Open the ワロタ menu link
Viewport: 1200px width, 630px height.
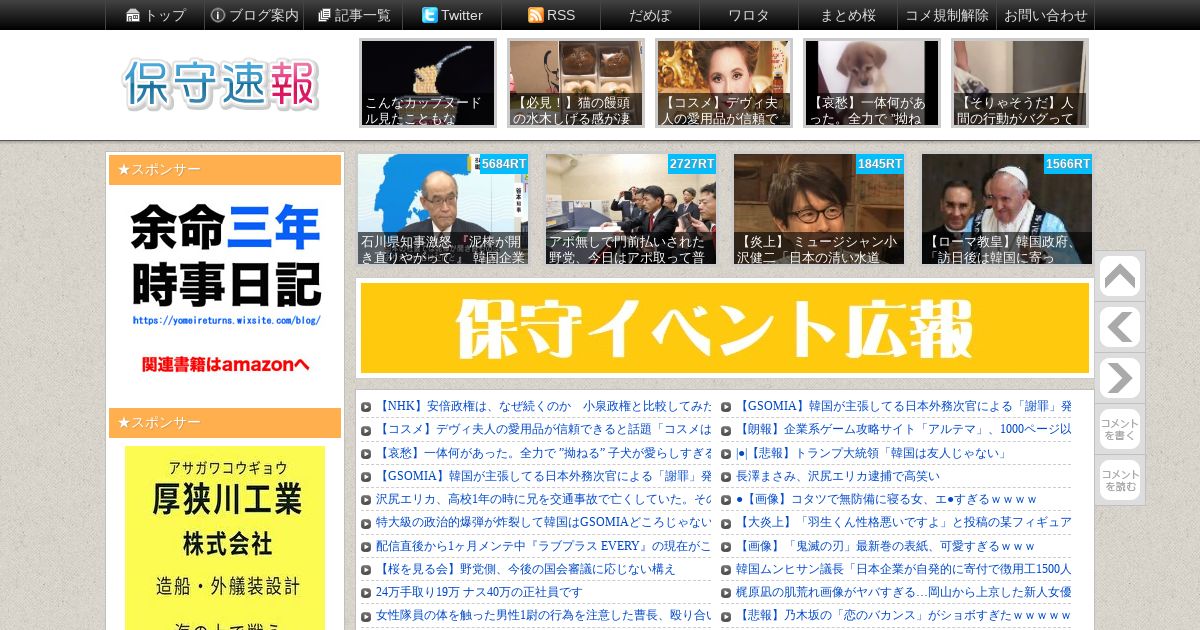click(749, 15)
